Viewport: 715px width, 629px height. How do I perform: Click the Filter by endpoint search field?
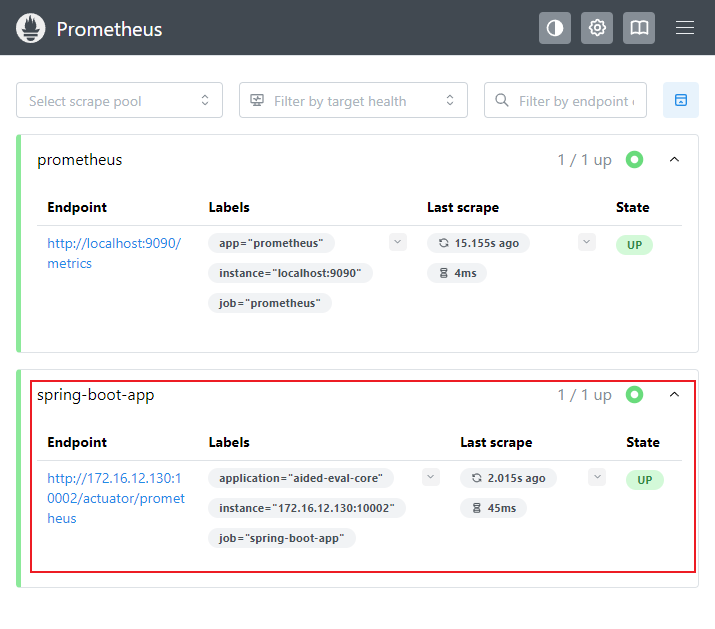pyautogui.click(x=573, y=100)
